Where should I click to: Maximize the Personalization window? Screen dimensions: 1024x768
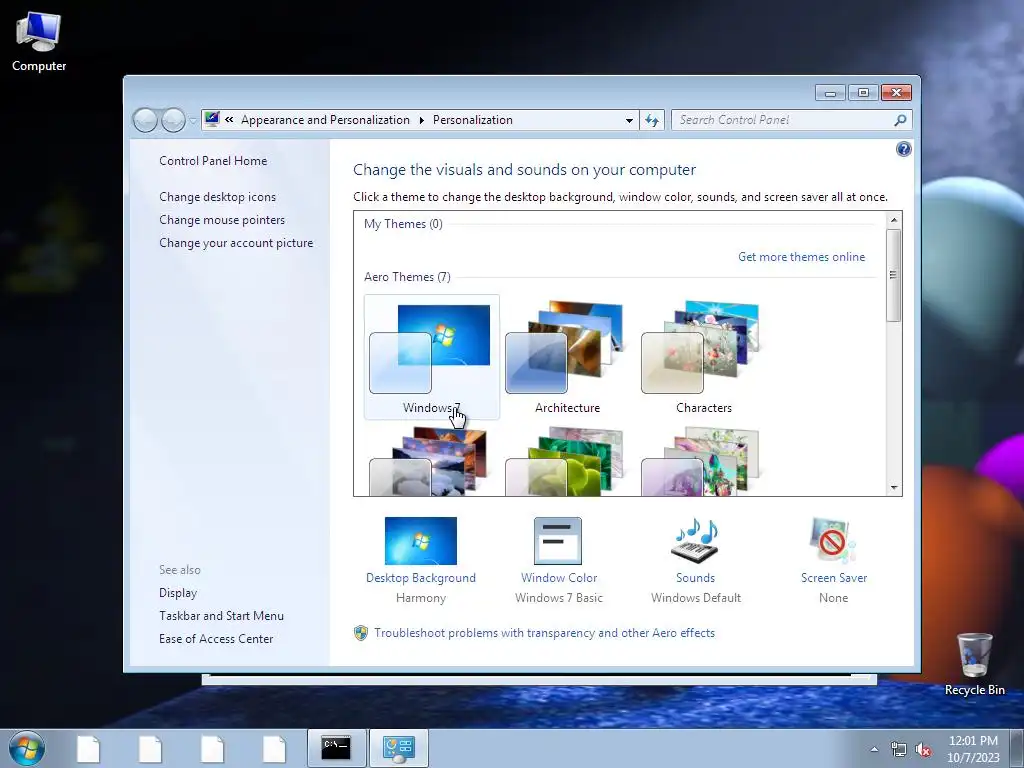[x=863, y=93]
